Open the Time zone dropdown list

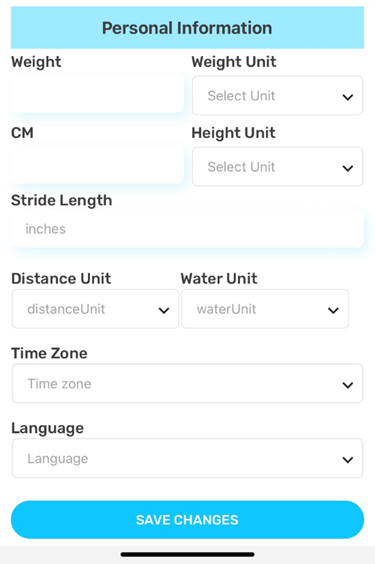click(187, 383)
